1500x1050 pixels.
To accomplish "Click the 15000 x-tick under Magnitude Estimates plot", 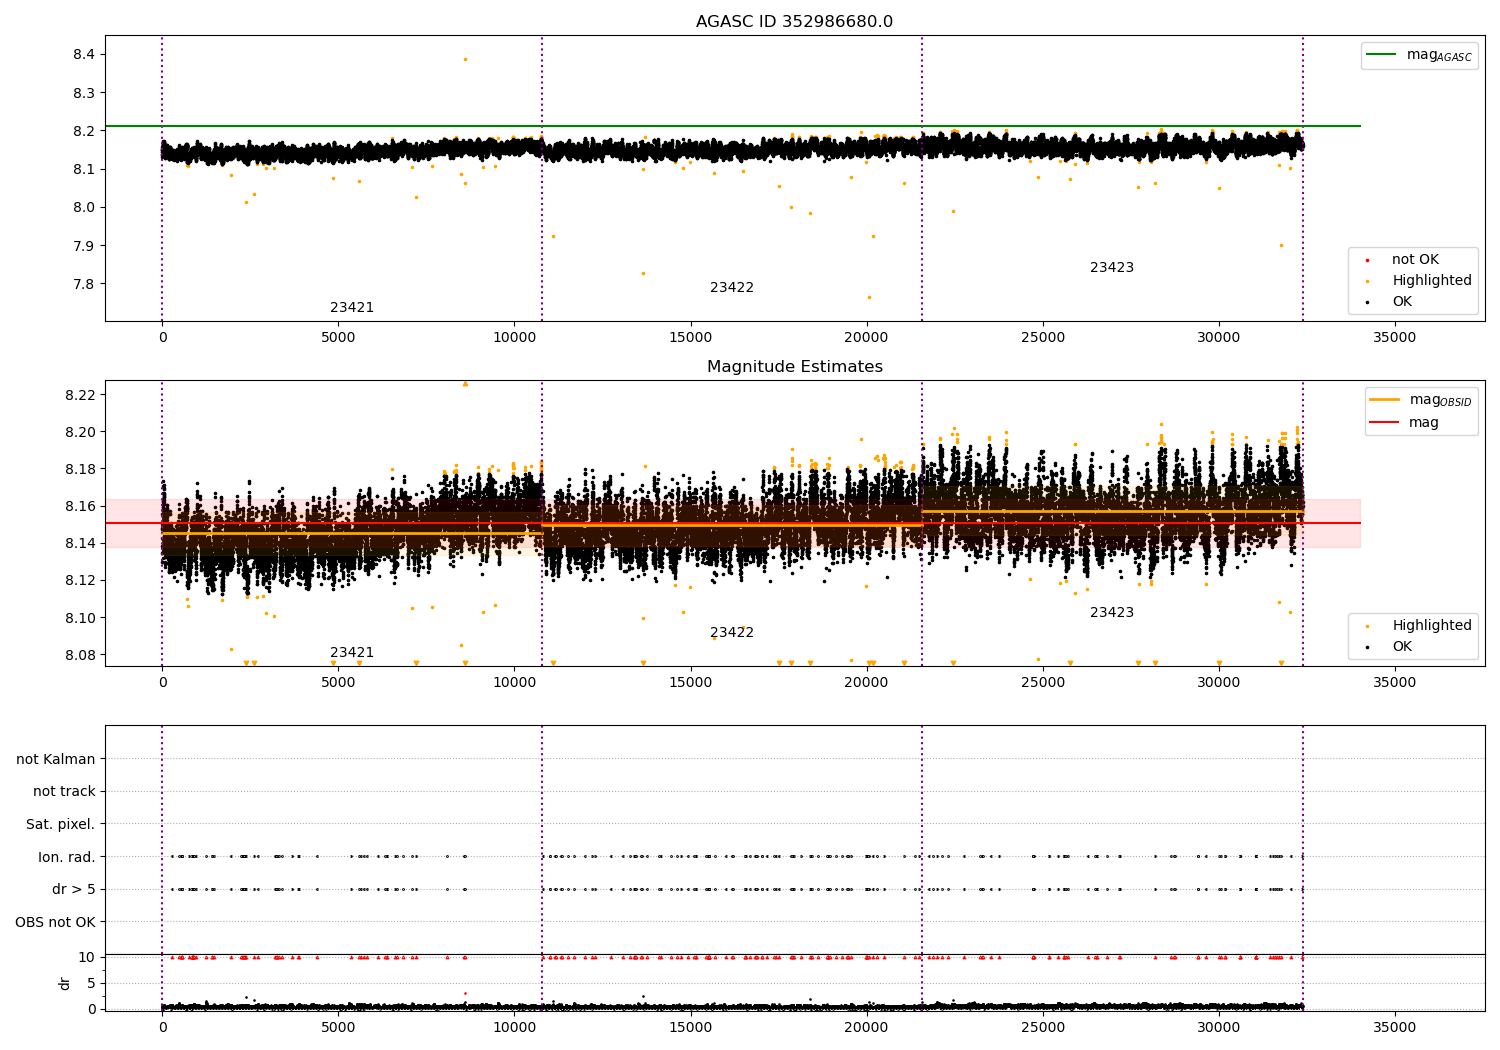I will click(x=690, y=683).
